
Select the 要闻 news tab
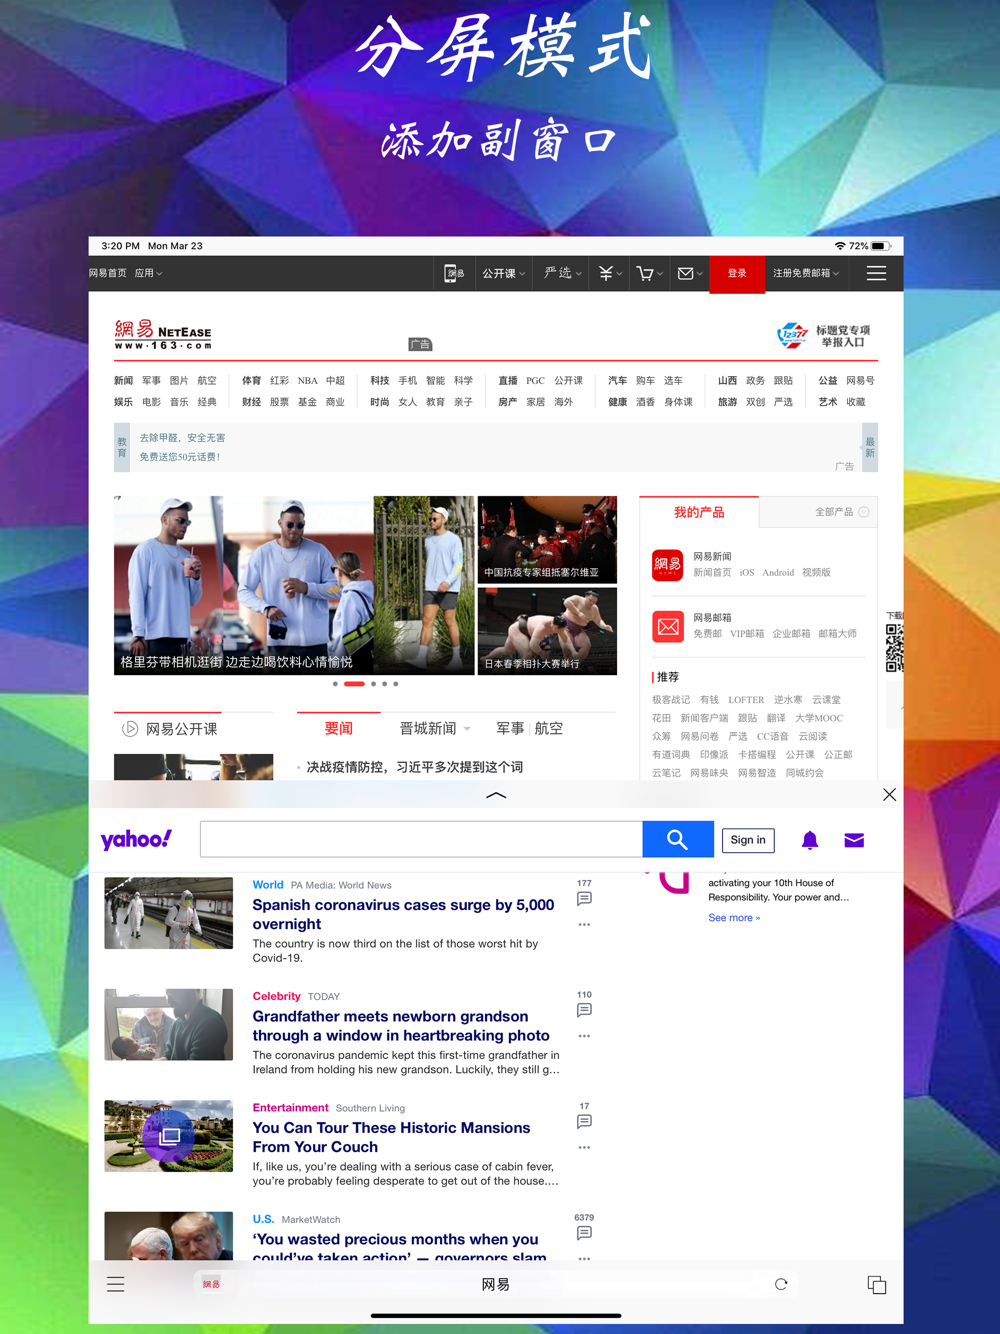click(x=339, y=729)
